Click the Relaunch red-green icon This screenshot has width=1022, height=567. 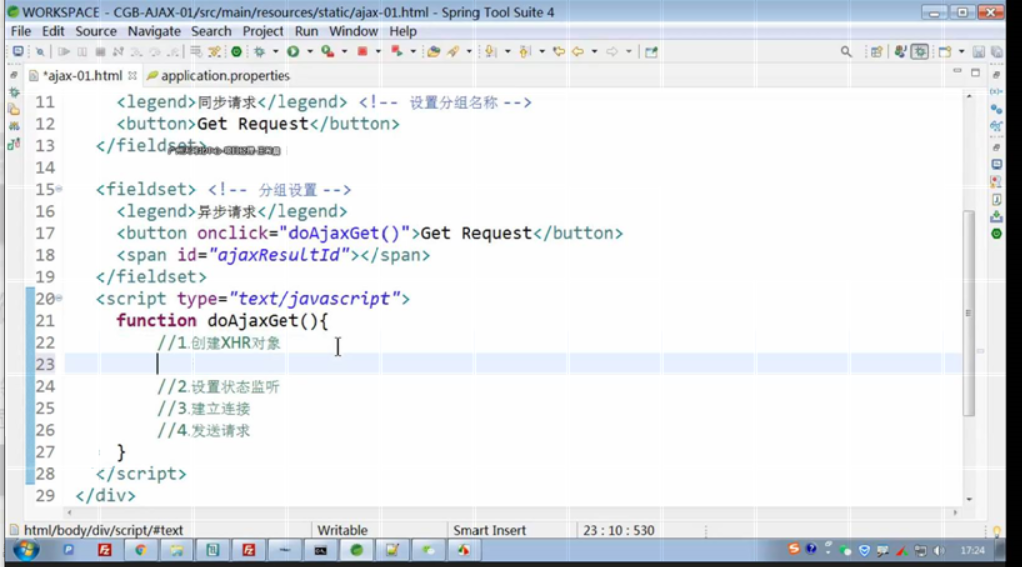click(396, 51)
